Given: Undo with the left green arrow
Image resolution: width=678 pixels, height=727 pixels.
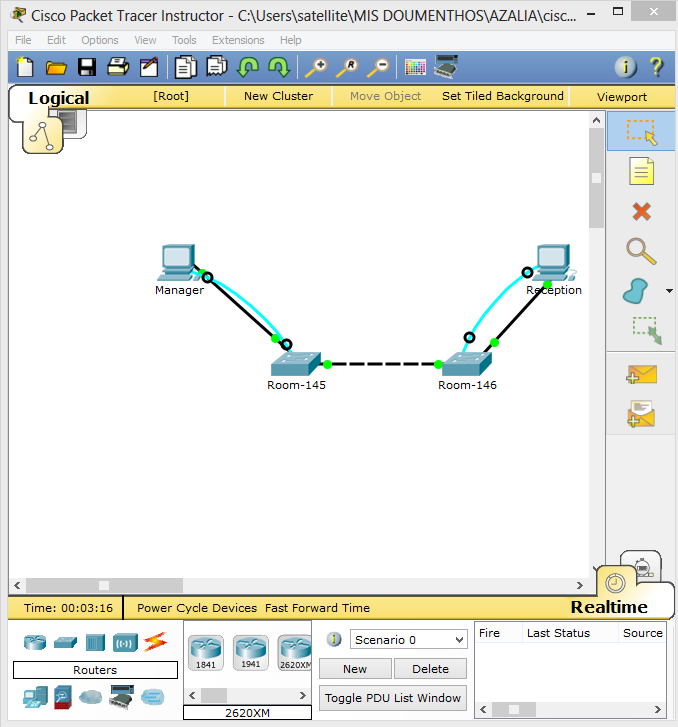Looking at the screenshot, I should 248,67.
